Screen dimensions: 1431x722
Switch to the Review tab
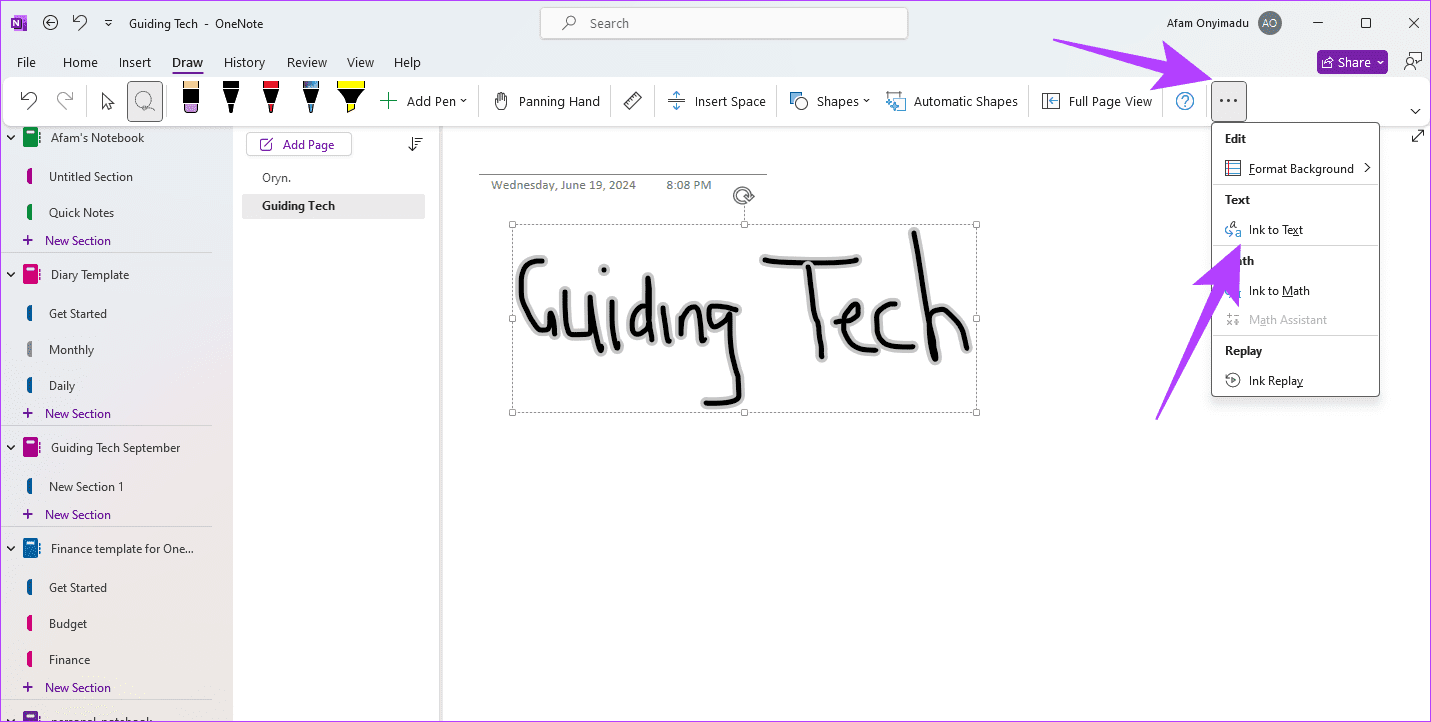pyautogui.click(x=306, y=62)
